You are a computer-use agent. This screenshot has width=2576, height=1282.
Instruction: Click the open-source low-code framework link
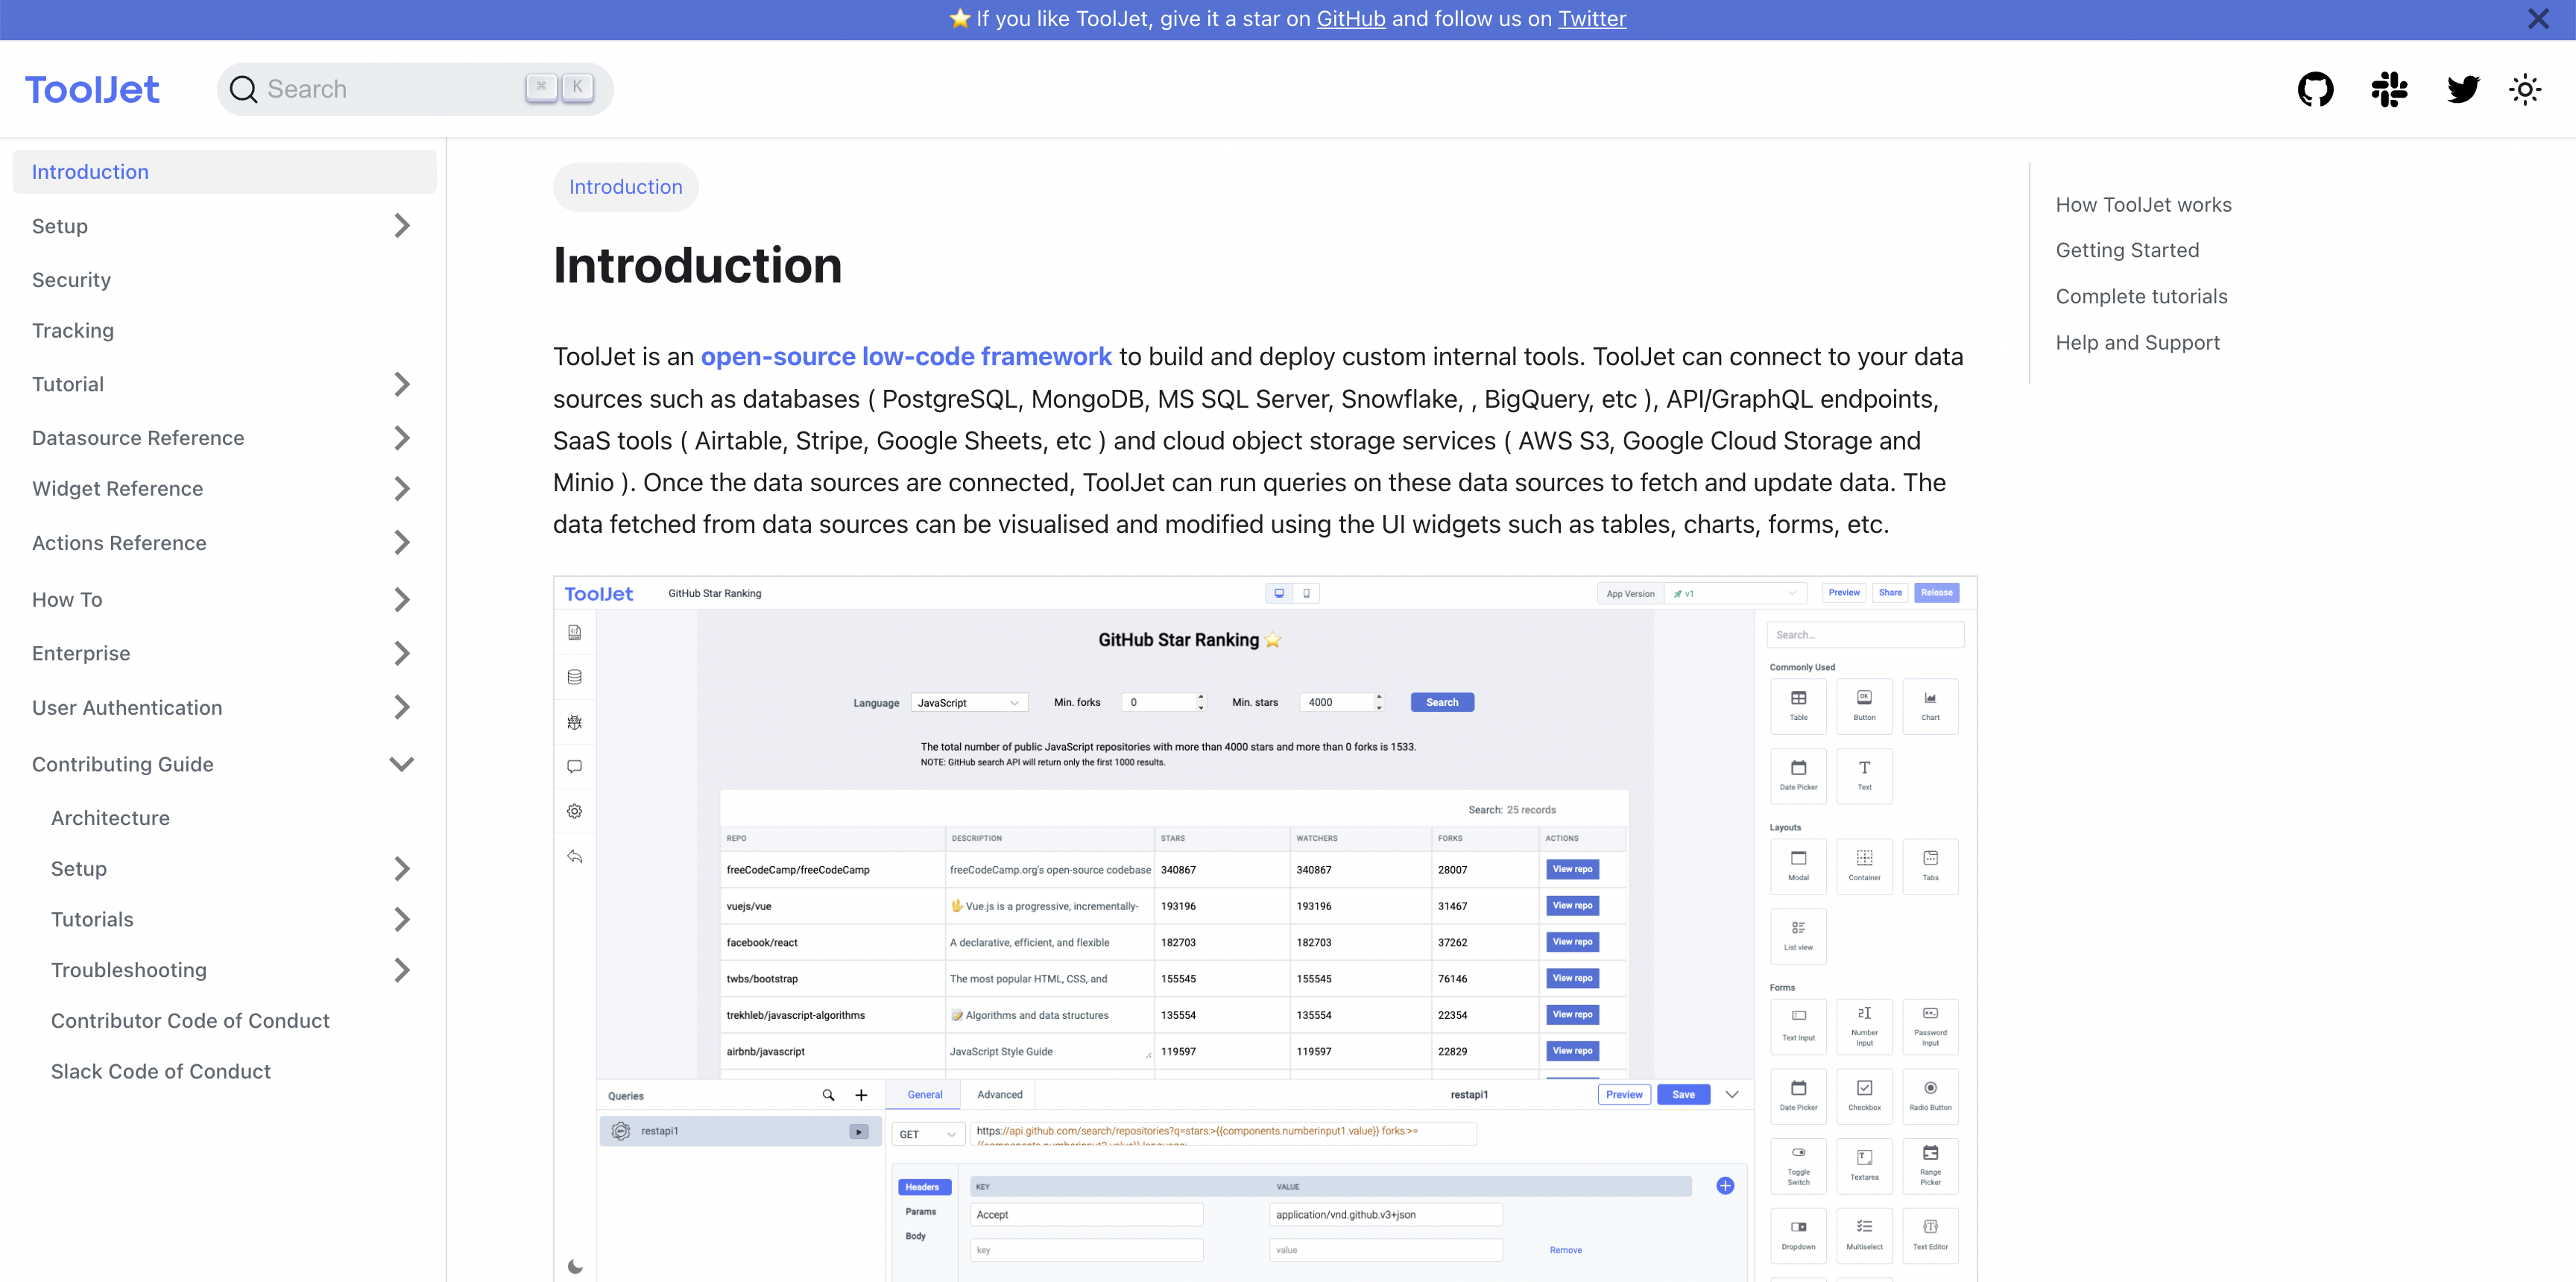(905, 357)
